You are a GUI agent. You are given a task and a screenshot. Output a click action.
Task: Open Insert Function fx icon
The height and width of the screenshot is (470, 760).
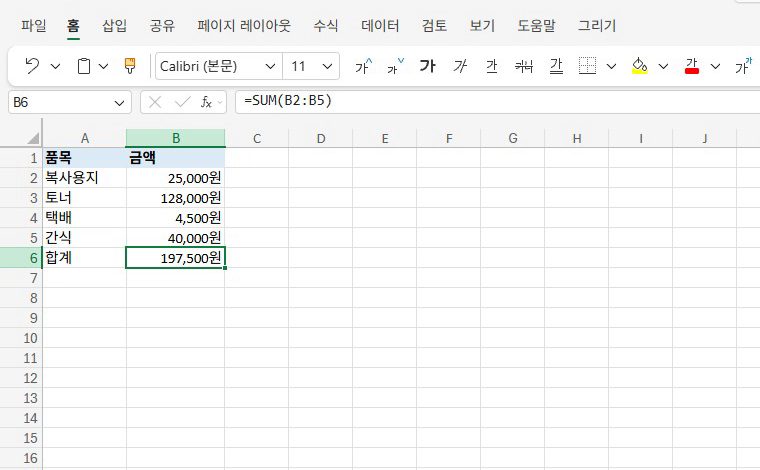pyautogui.click(x=206, y=102)
